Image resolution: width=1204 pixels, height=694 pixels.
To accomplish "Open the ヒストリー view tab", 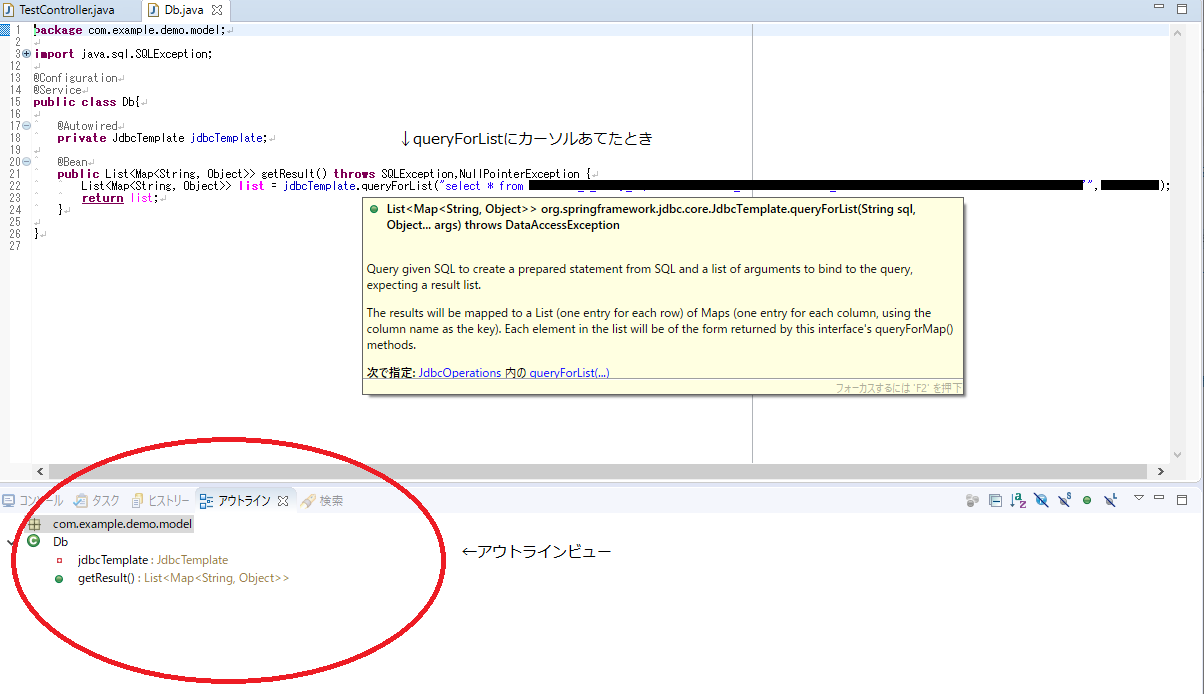I will point(161,500).
